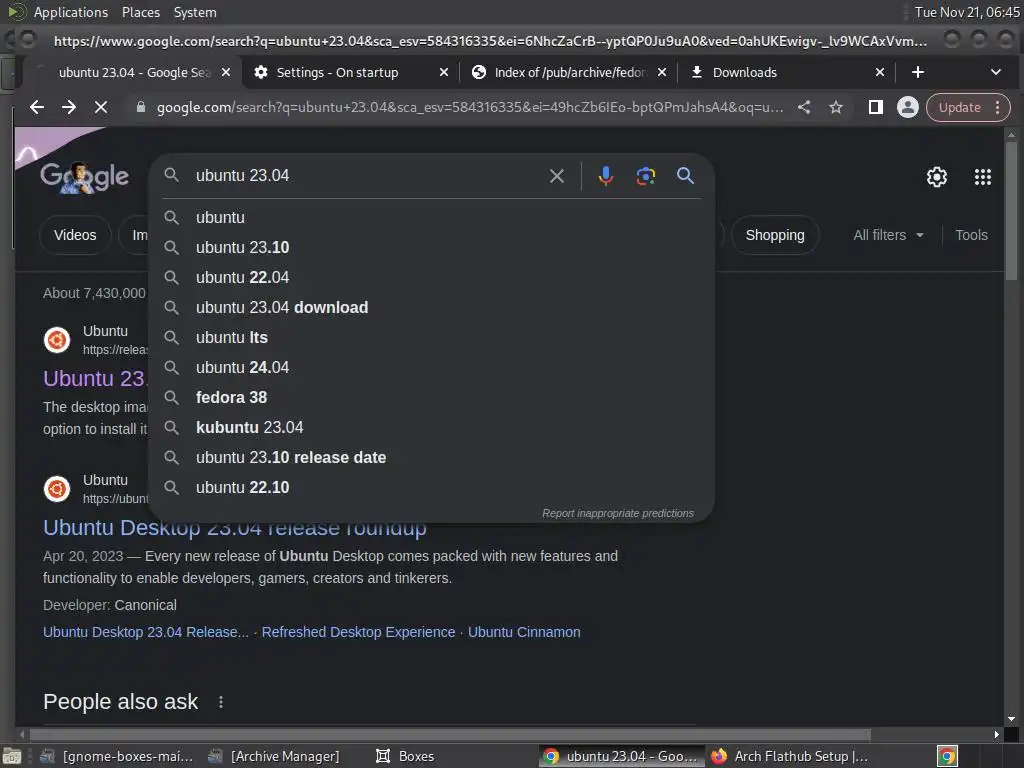Viewport: 1024px width, 768px height.
Task: Clear the search box text
Action: [556, 176]
